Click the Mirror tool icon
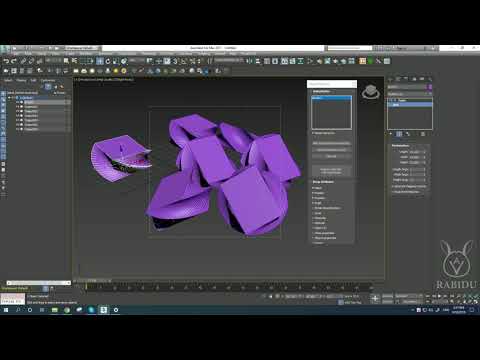The height and width of the screenshot is (360, 480). [249, 61]
